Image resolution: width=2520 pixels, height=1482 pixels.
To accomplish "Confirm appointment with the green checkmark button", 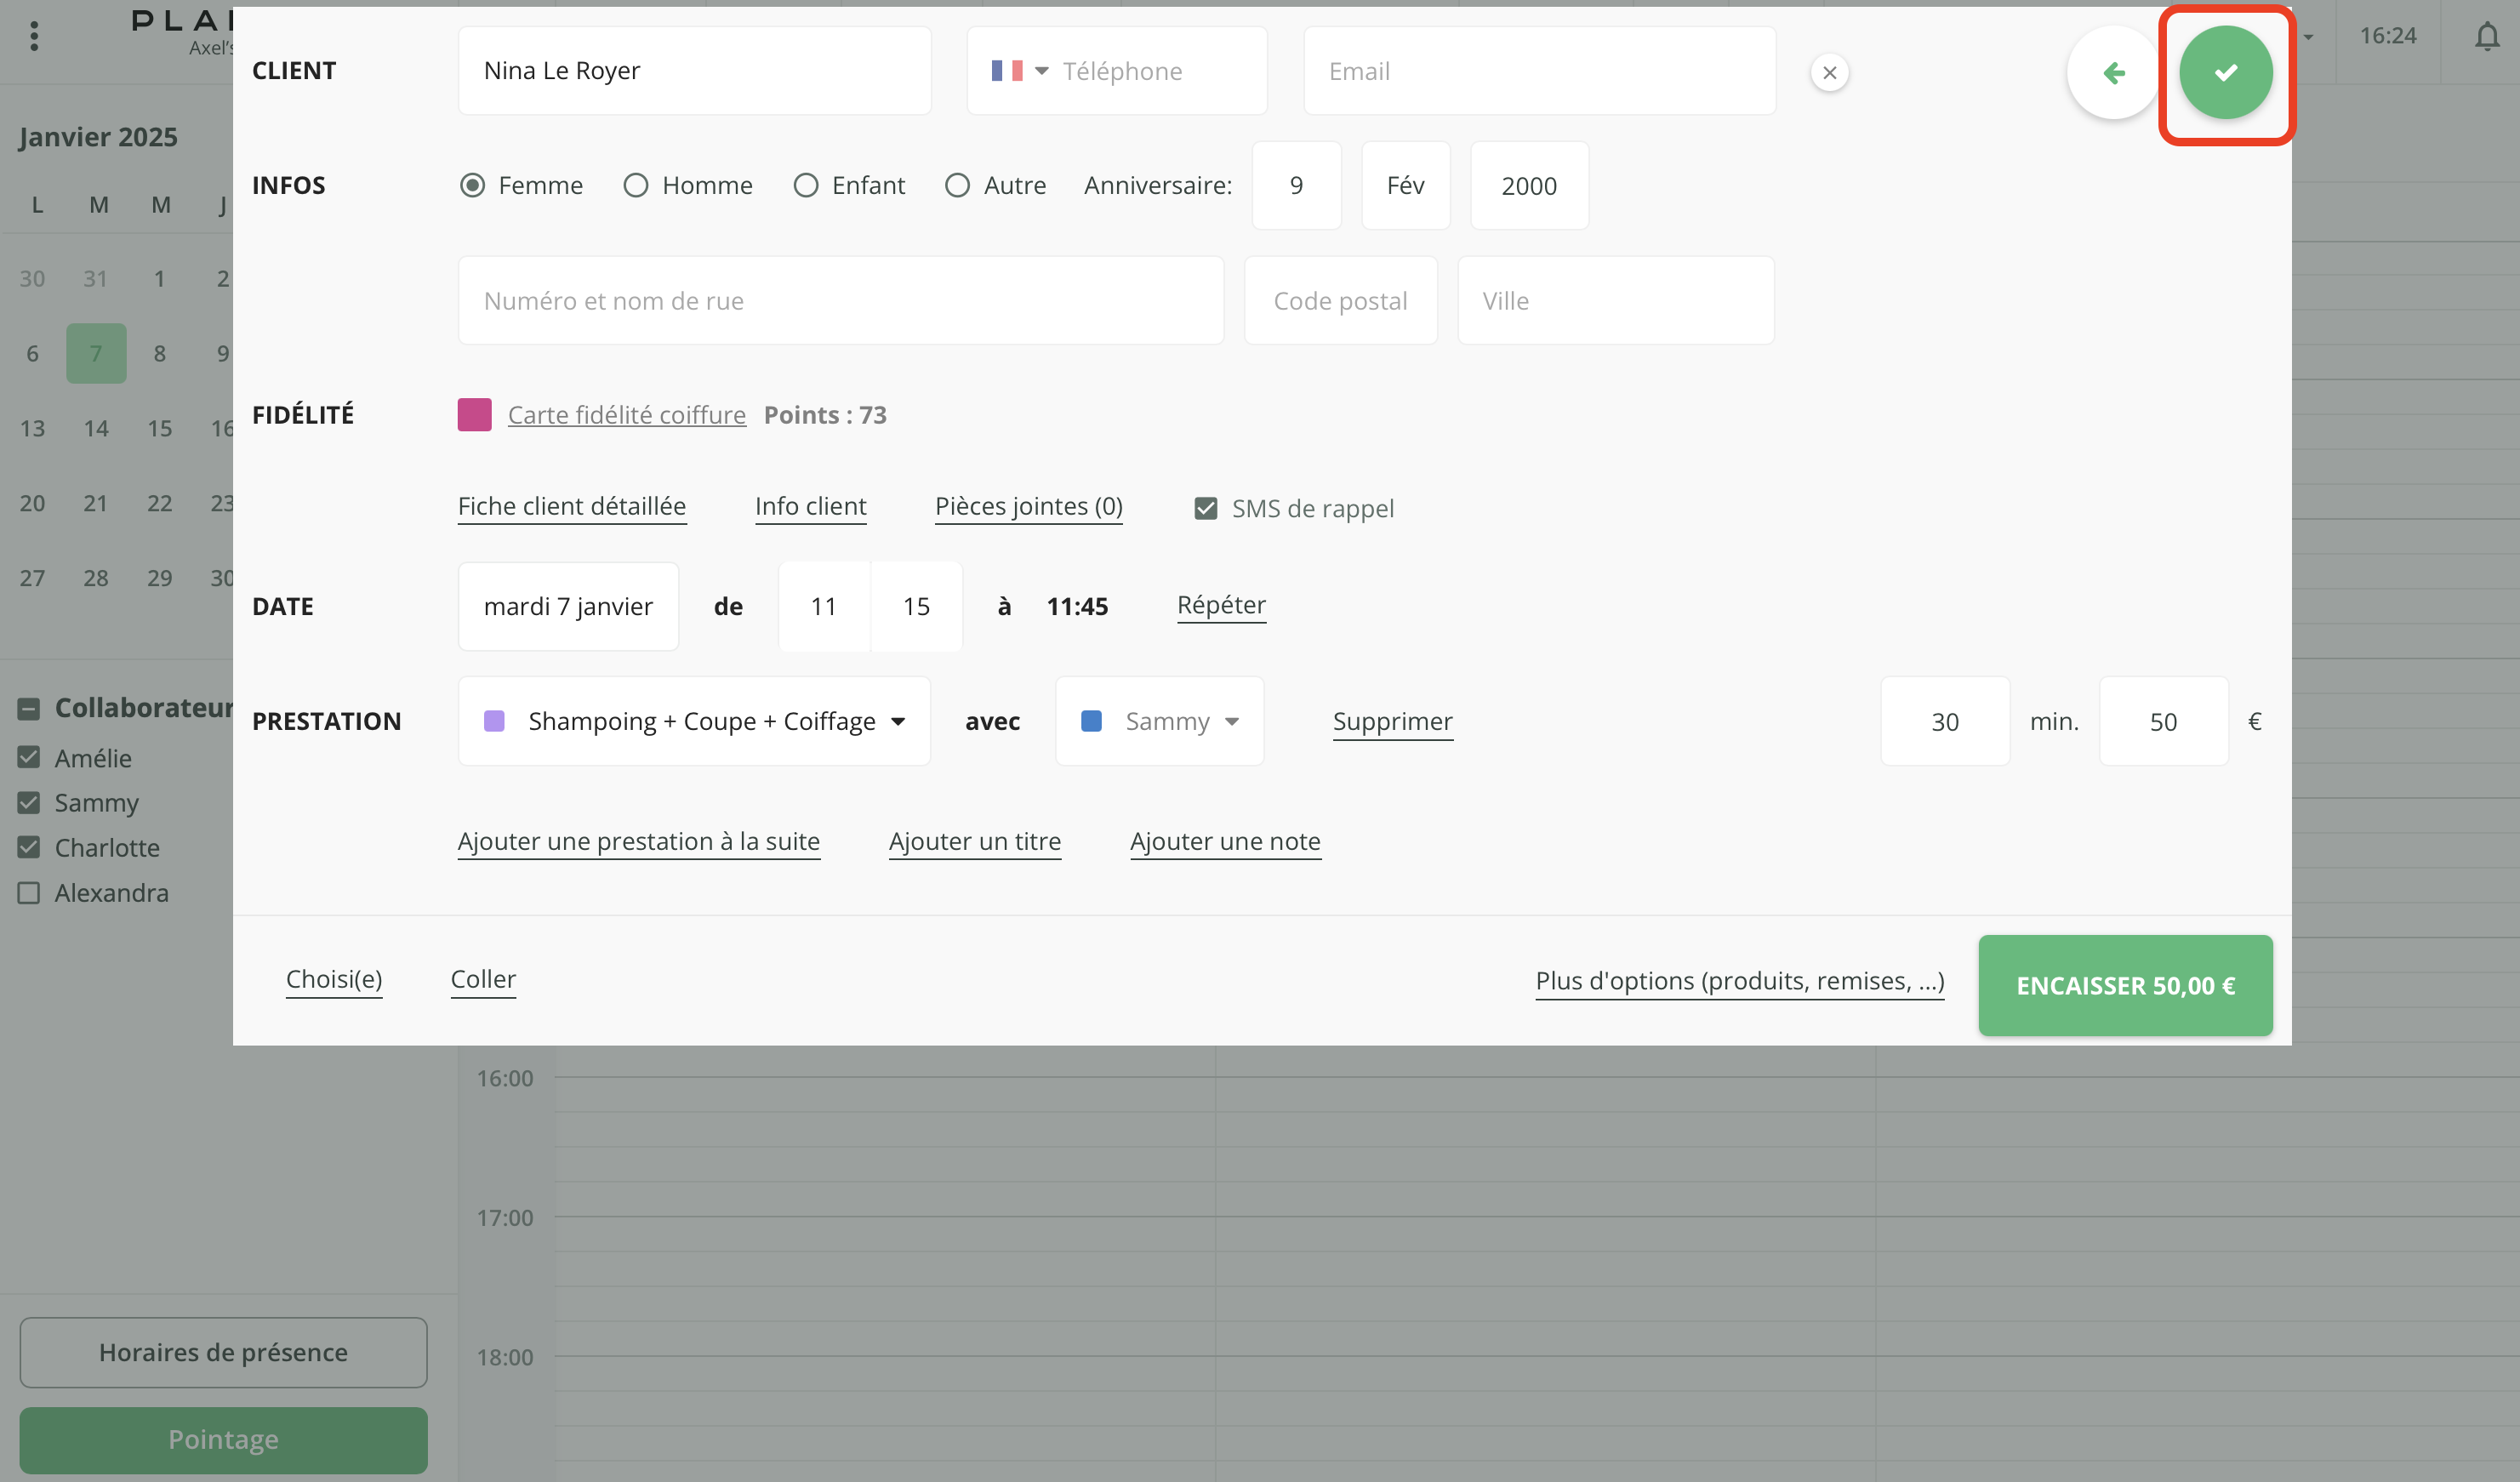I will pyautogui.click(x=2225, y=72).
